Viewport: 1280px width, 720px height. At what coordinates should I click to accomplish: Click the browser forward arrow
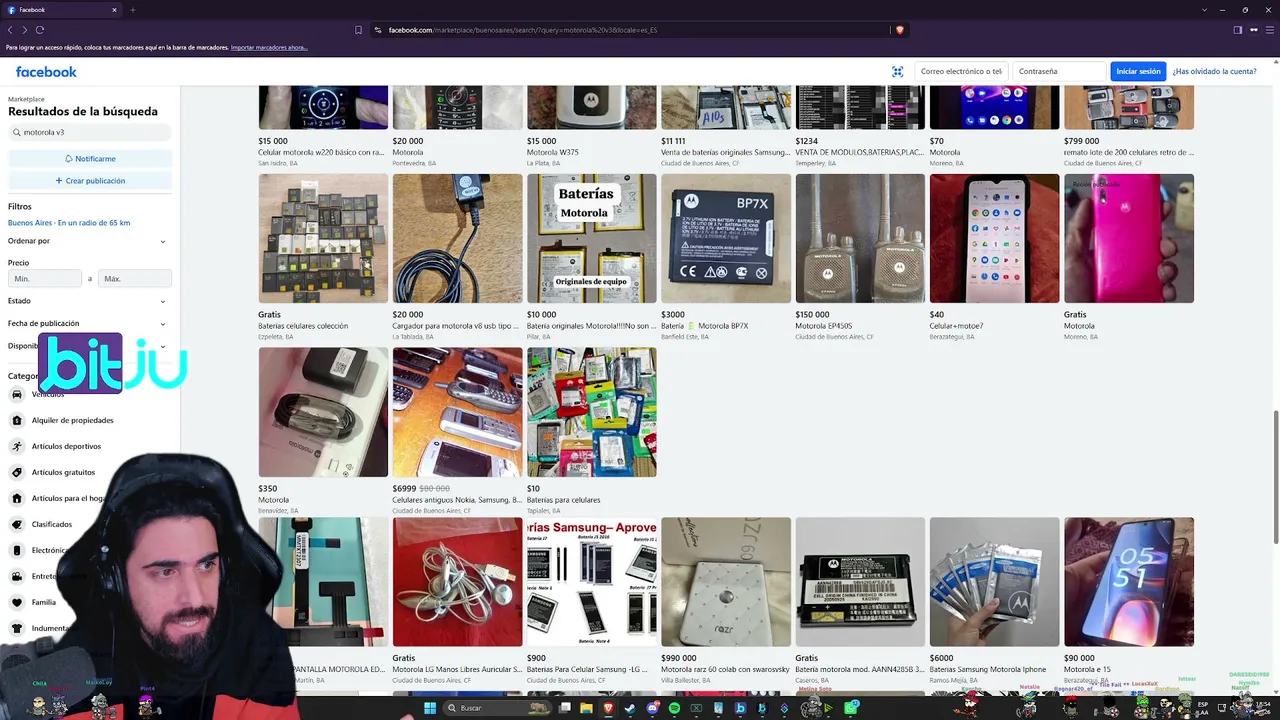click(x=25, y=30)
